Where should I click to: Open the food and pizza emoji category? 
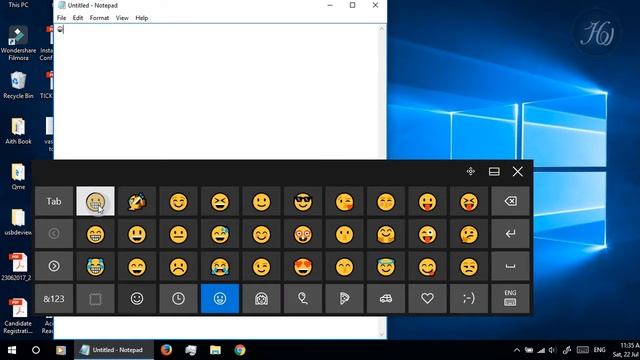344,299
